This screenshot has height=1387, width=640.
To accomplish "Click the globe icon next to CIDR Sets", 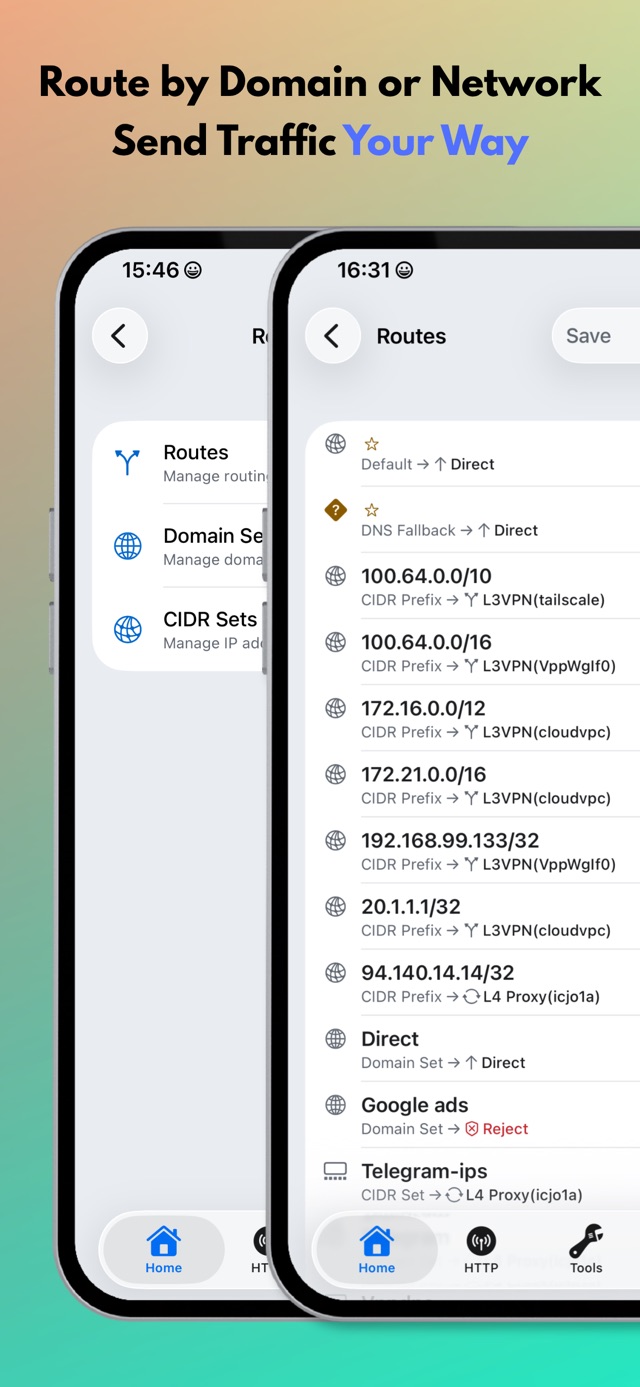I will click(127, 629).
